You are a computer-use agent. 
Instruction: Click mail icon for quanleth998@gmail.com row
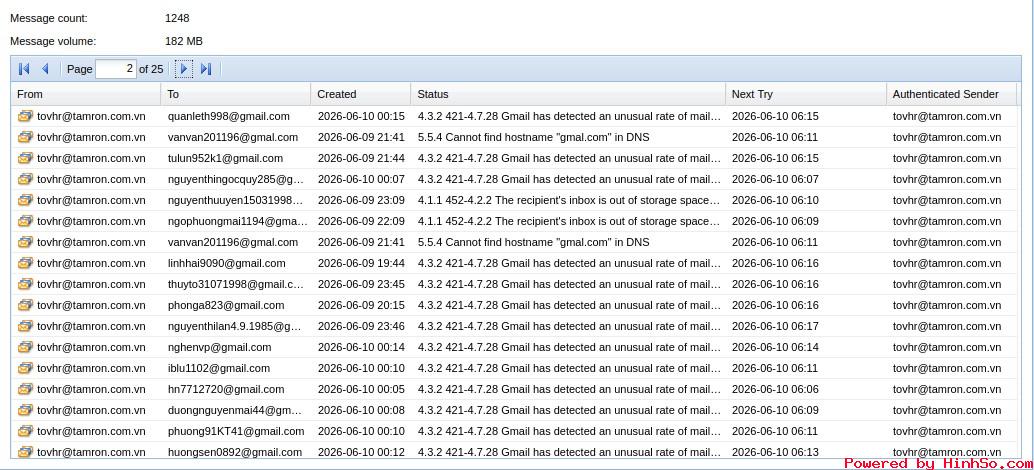25,116
